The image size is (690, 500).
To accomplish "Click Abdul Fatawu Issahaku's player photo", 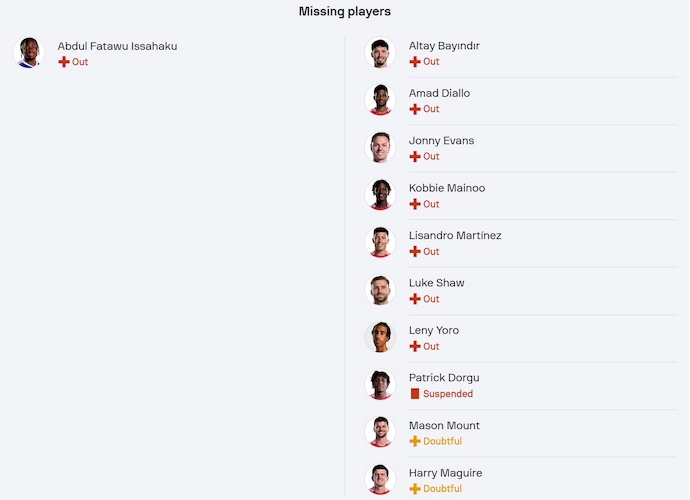I will [29, 53].
